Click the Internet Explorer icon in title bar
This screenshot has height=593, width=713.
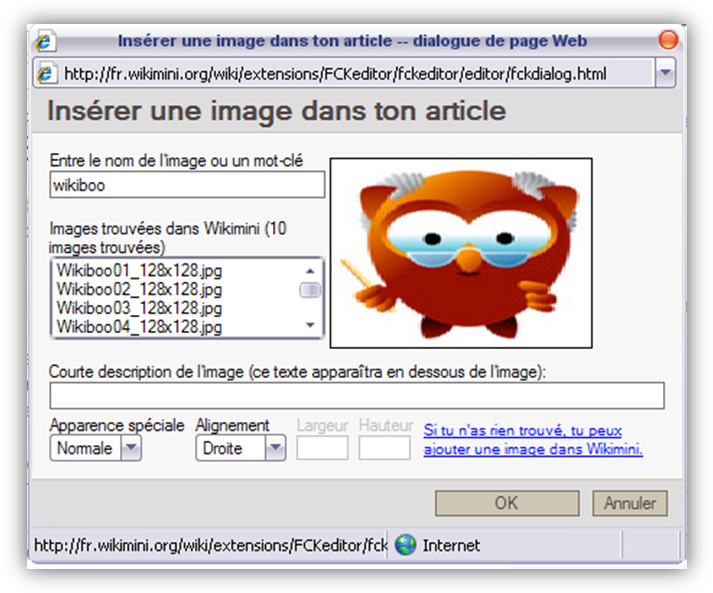[x=45, y=41]
